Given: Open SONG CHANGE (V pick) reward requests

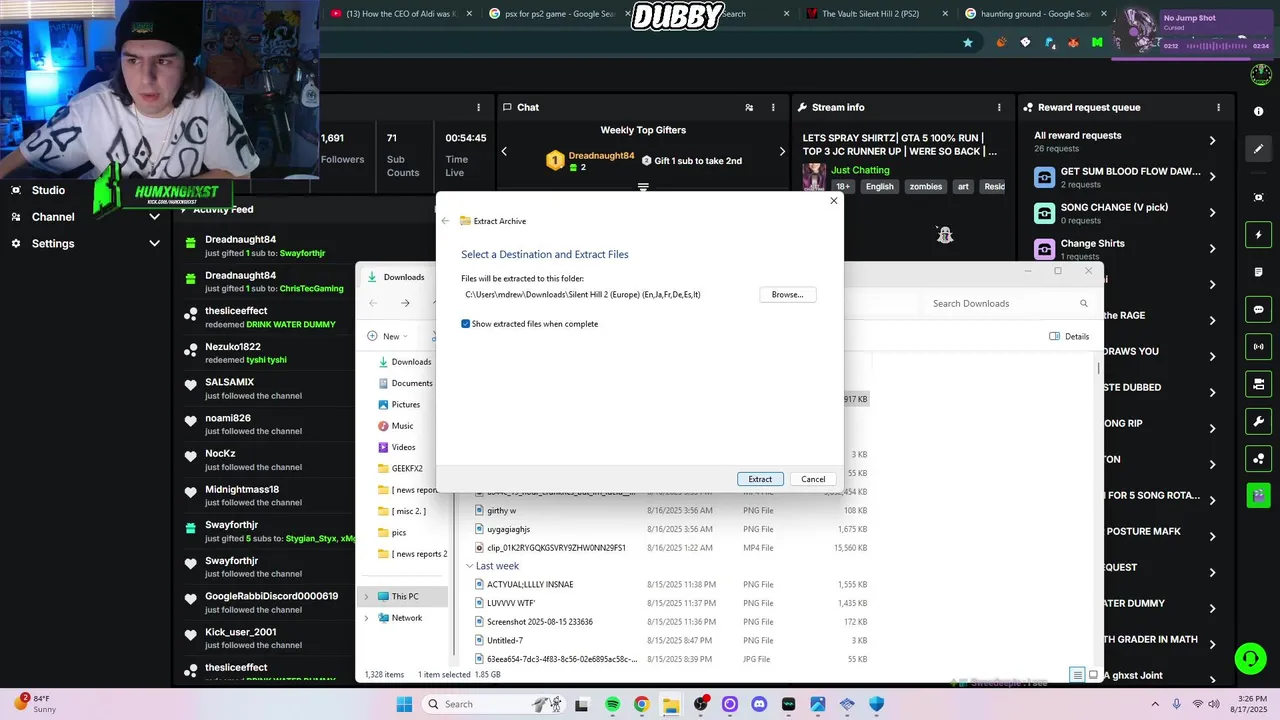Looking at the screenshot, I should [x=1125, y=213].
